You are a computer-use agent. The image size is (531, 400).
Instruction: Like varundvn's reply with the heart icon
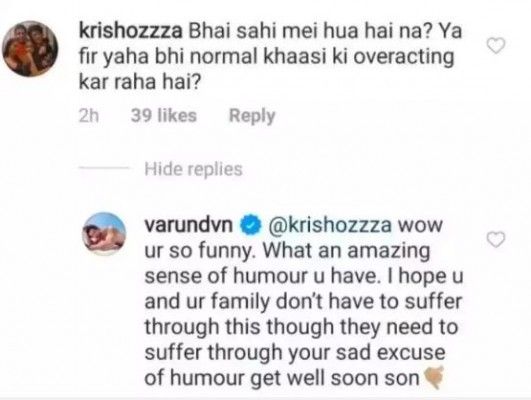pos(496,239)
